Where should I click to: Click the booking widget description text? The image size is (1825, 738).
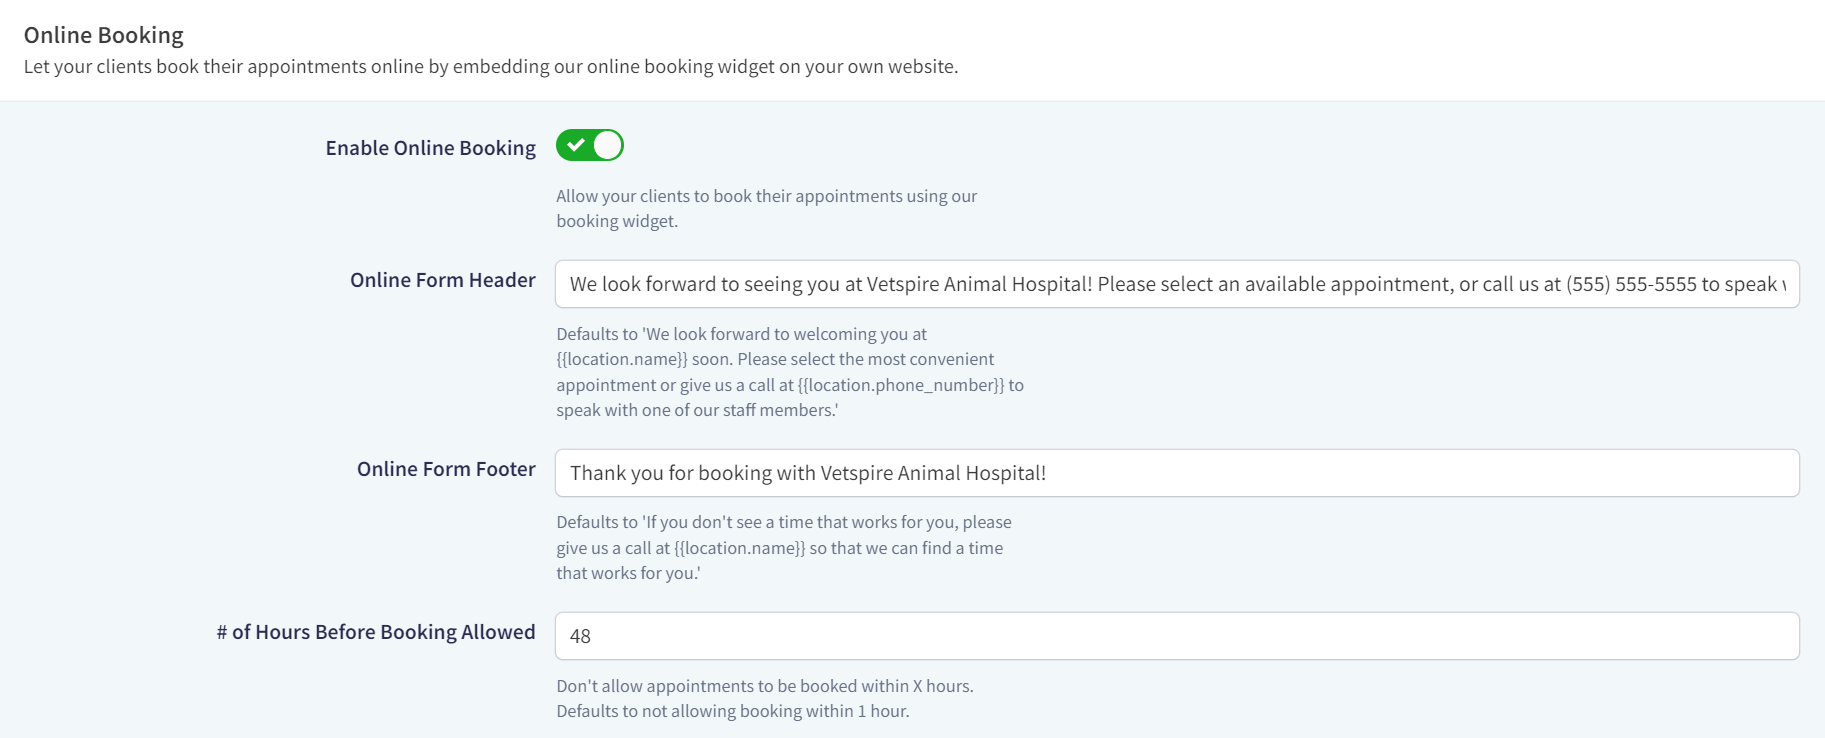[767, 207]
